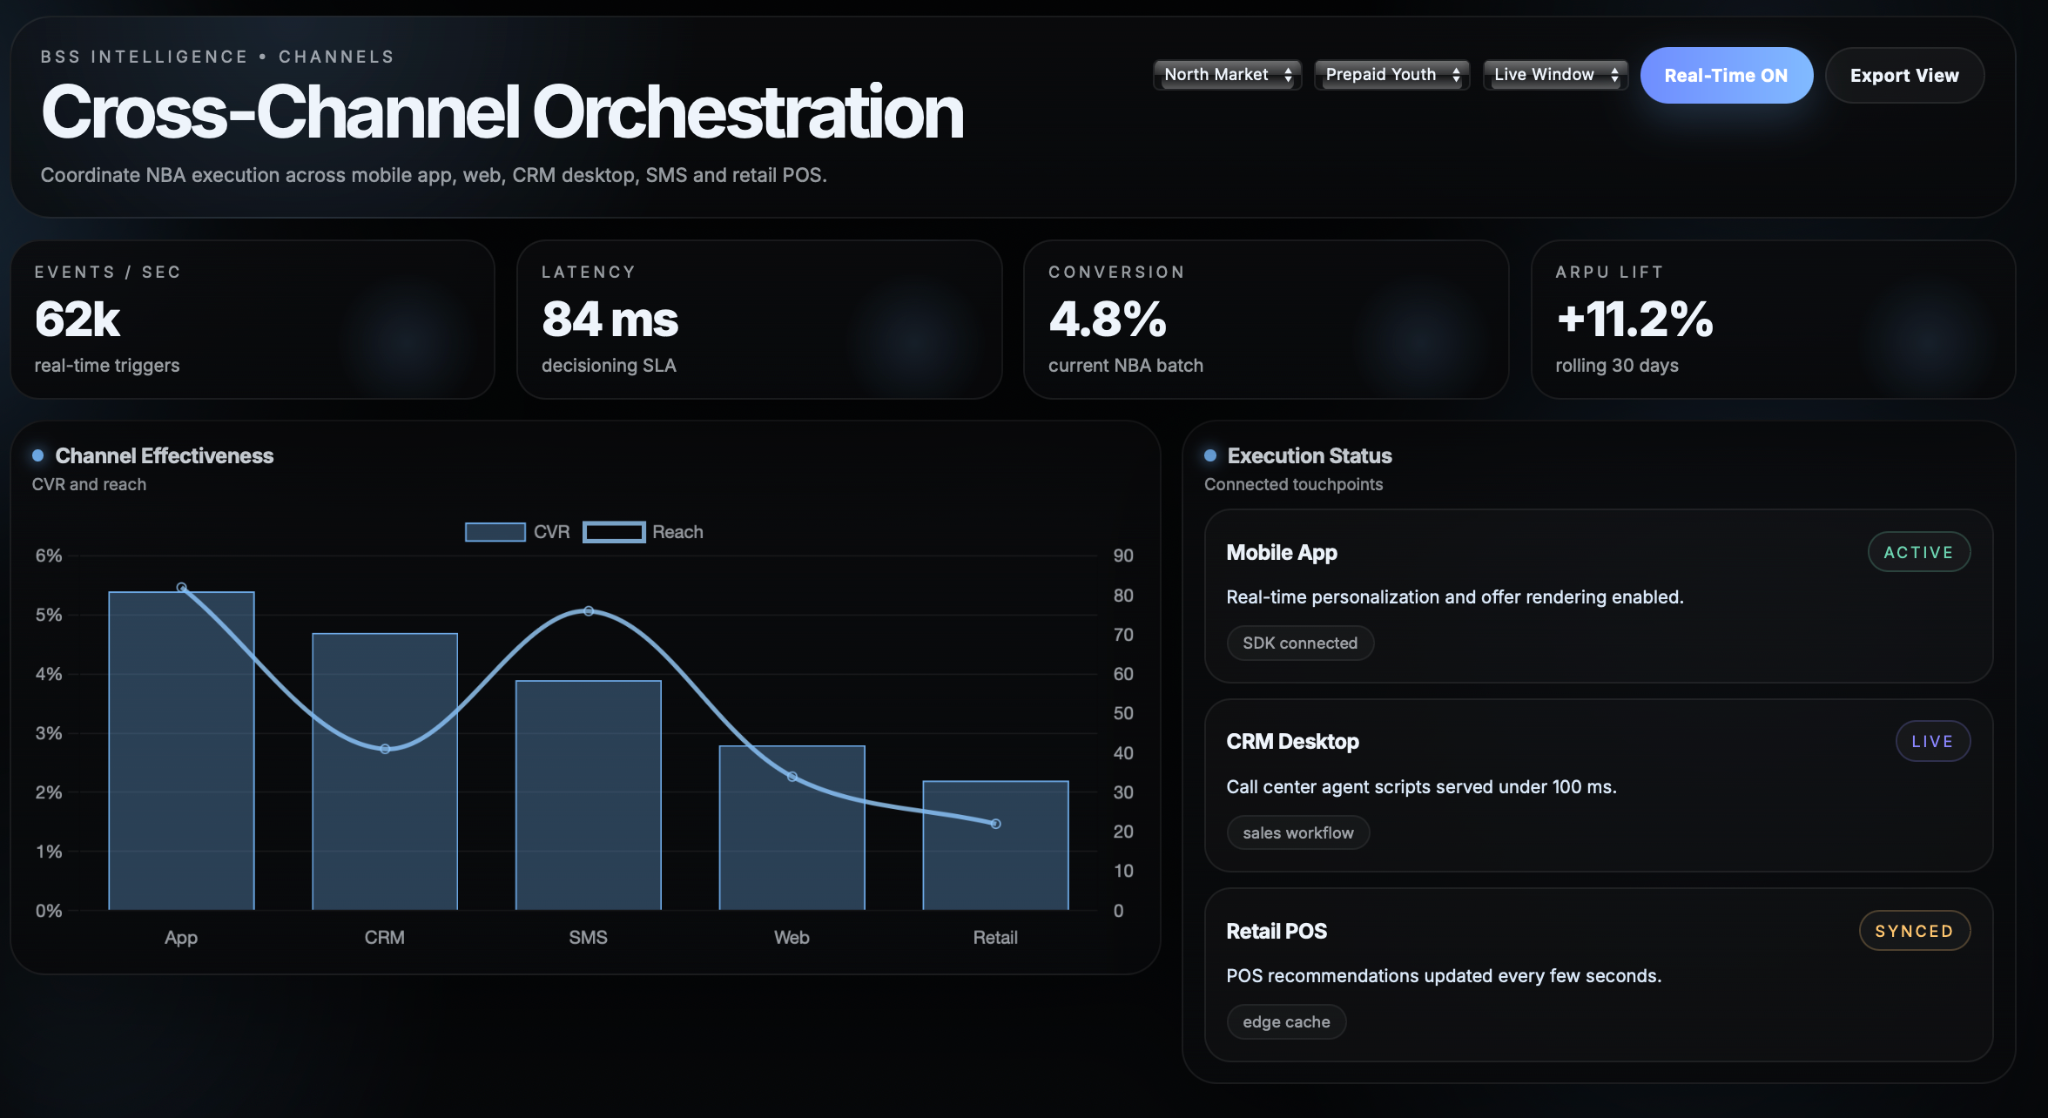Select the sales workflow tag
2048x1118 pixels.
point(1297,833)
